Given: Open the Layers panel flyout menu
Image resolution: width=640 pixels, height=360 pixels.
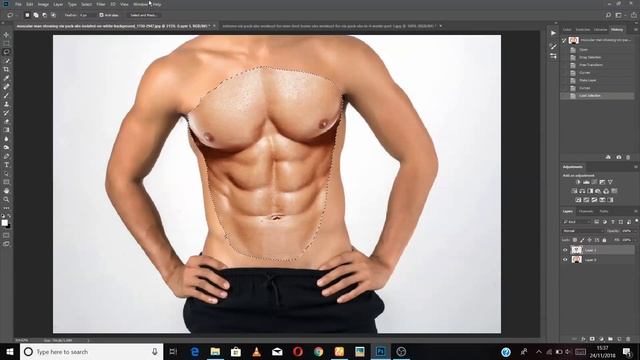Looking at the screenshot, I should (x=636, y=211).
